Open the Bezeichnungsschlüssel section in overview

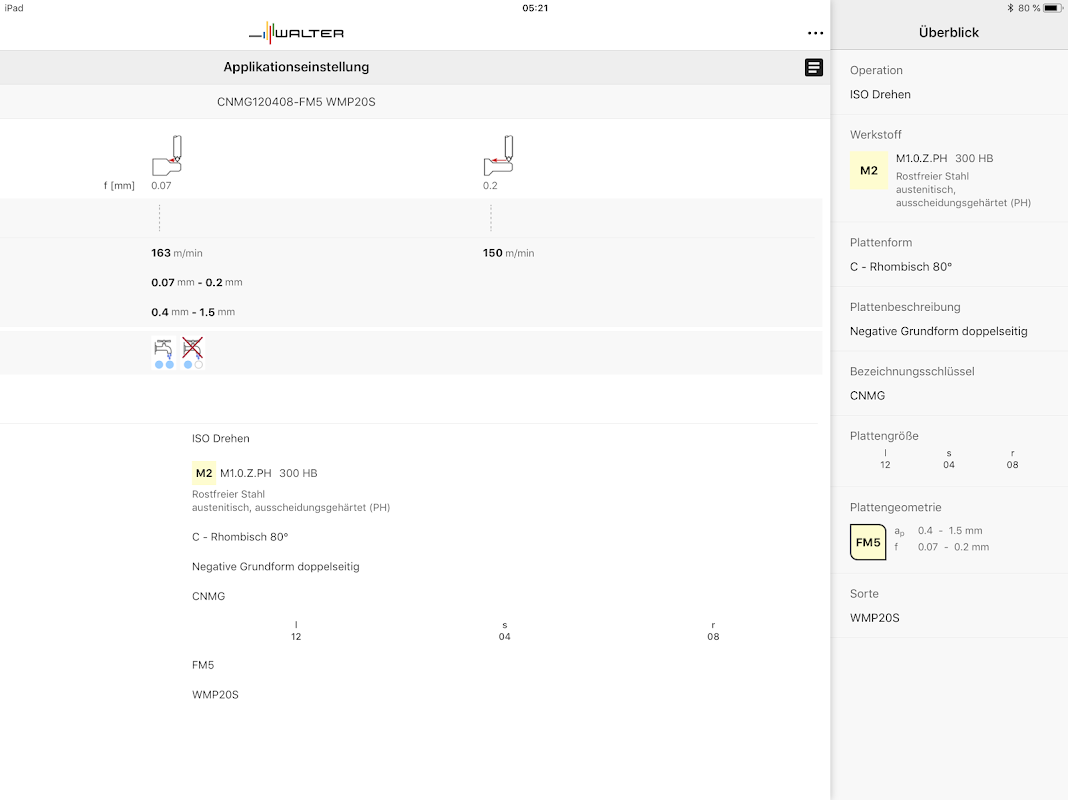point(949,383)
